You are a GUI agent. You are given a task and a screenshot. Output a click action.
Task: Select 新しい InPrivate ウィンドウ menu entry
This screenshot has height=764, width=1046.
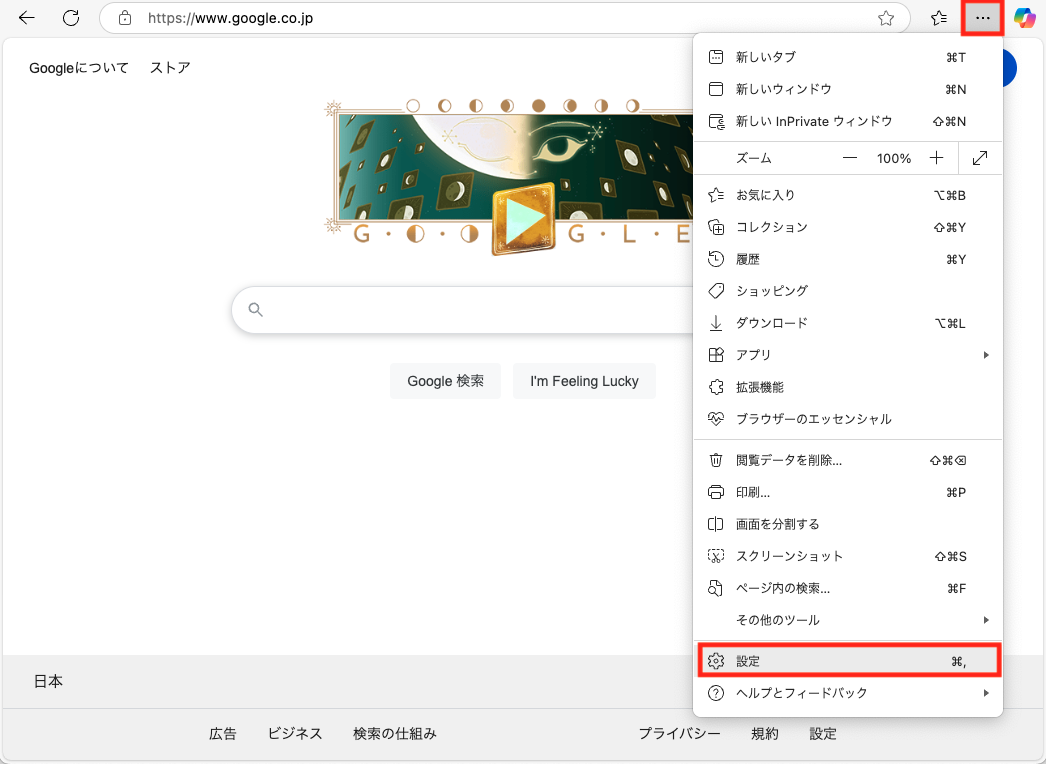pyautogui.click(x=848, y=121)
